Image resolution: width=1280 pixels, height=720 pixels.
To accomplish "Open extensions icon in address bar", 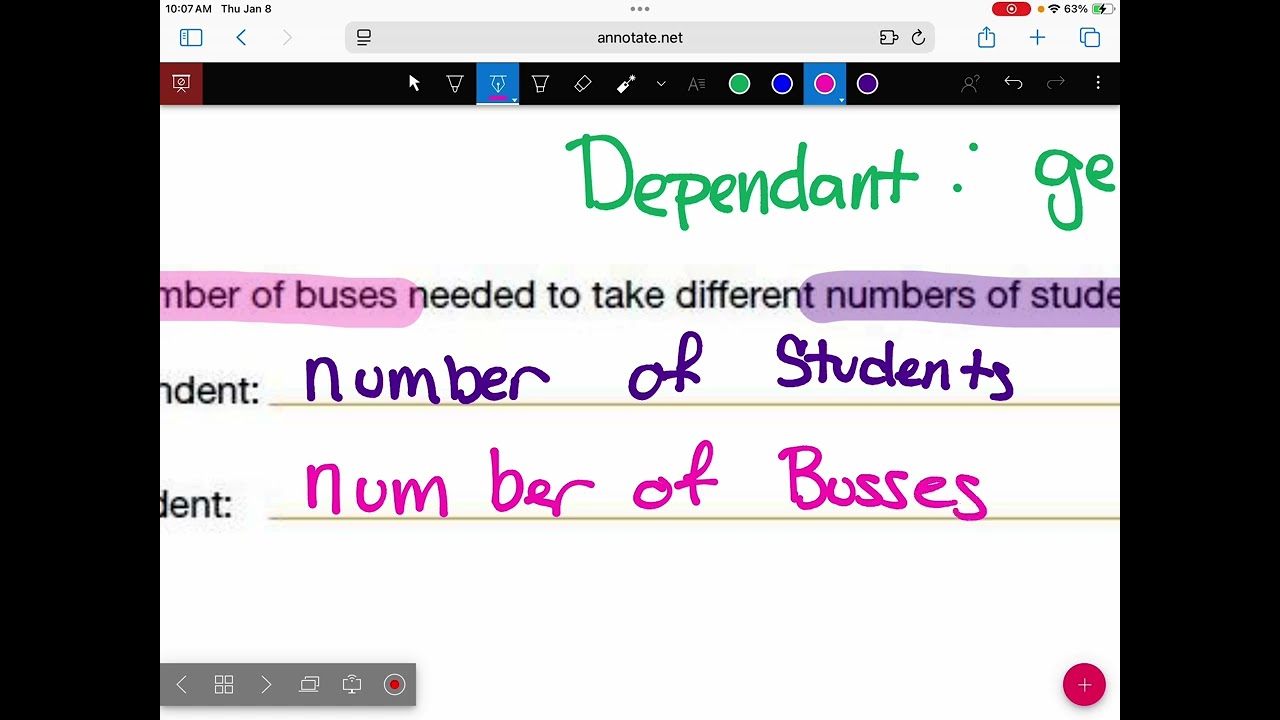I will tap(889, 38).
